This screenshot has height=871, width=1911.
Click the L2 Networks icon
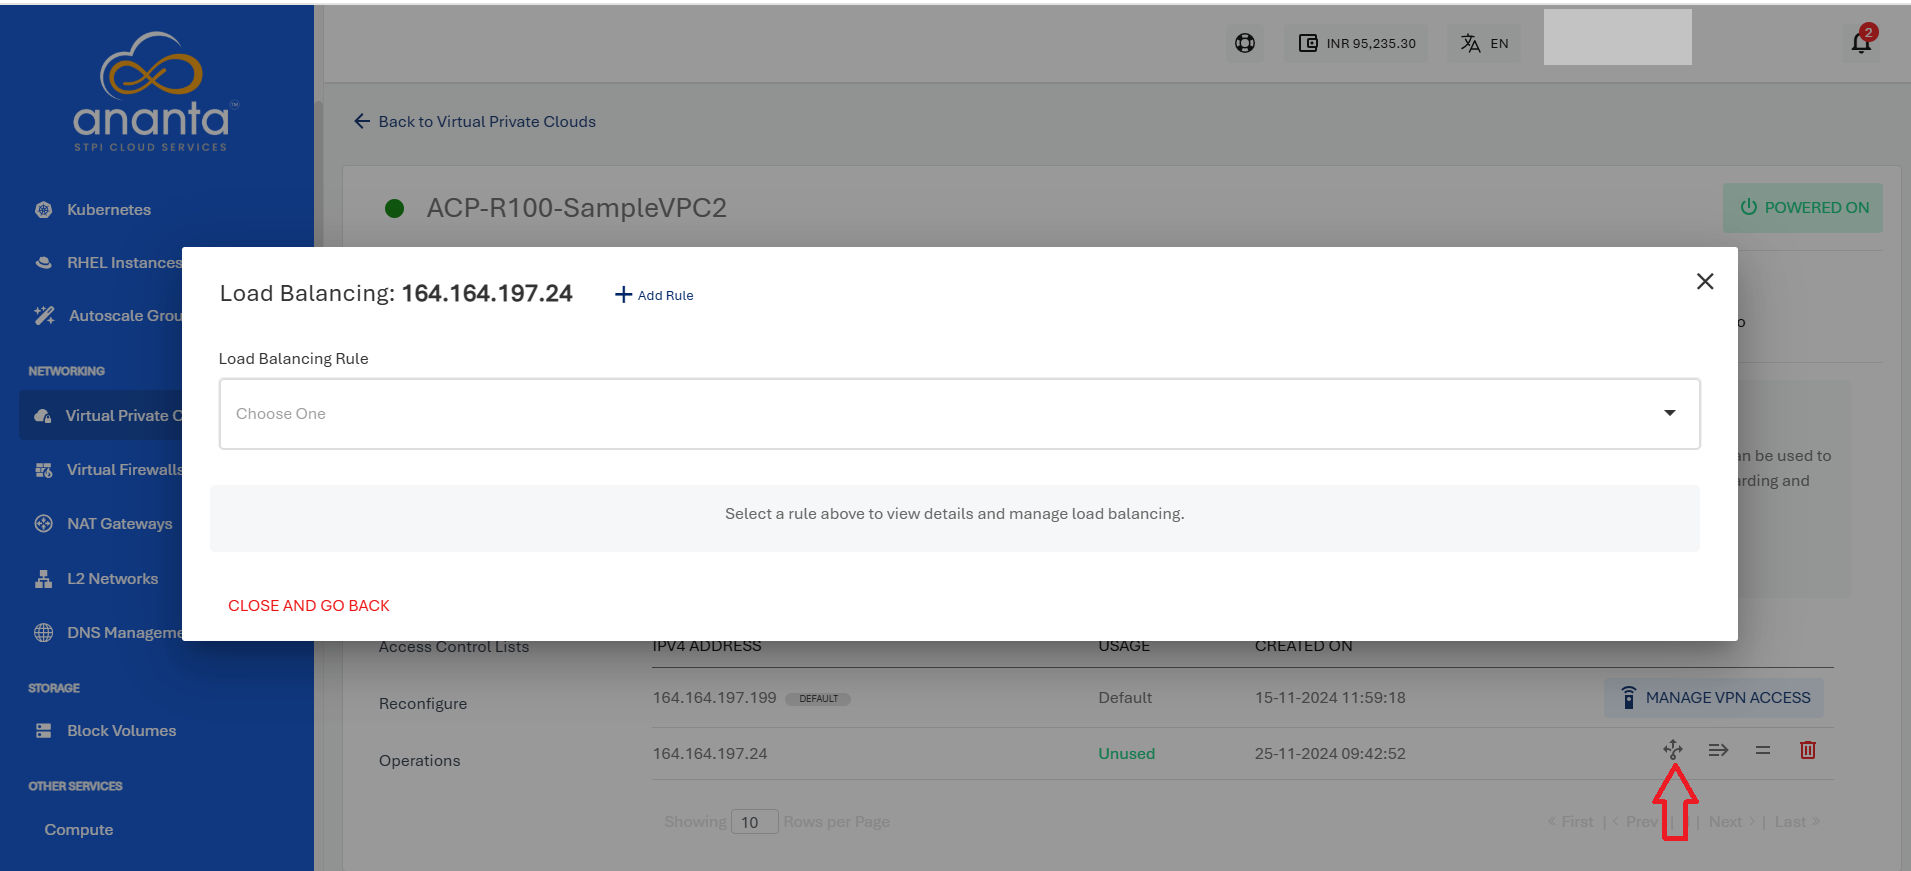pyautogui.click(x=43, y=579)
